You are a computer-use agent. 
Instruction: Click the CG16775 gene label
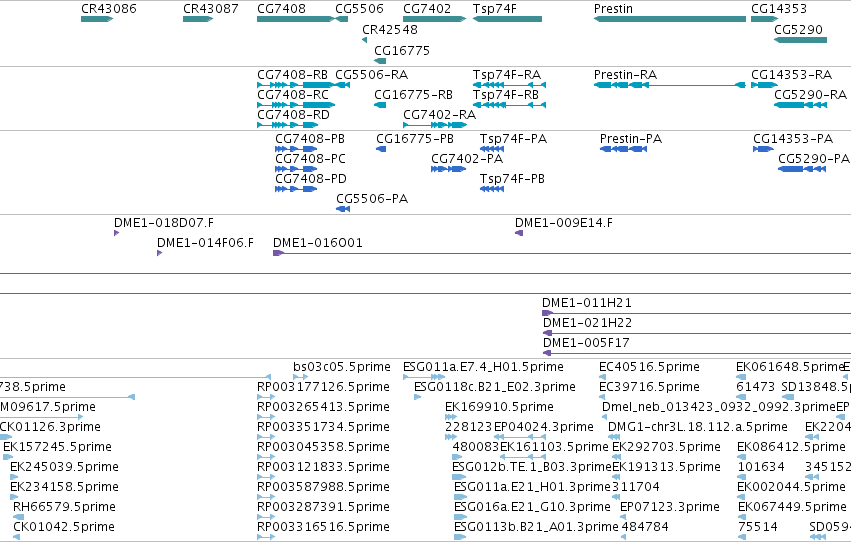click(402, 50)
